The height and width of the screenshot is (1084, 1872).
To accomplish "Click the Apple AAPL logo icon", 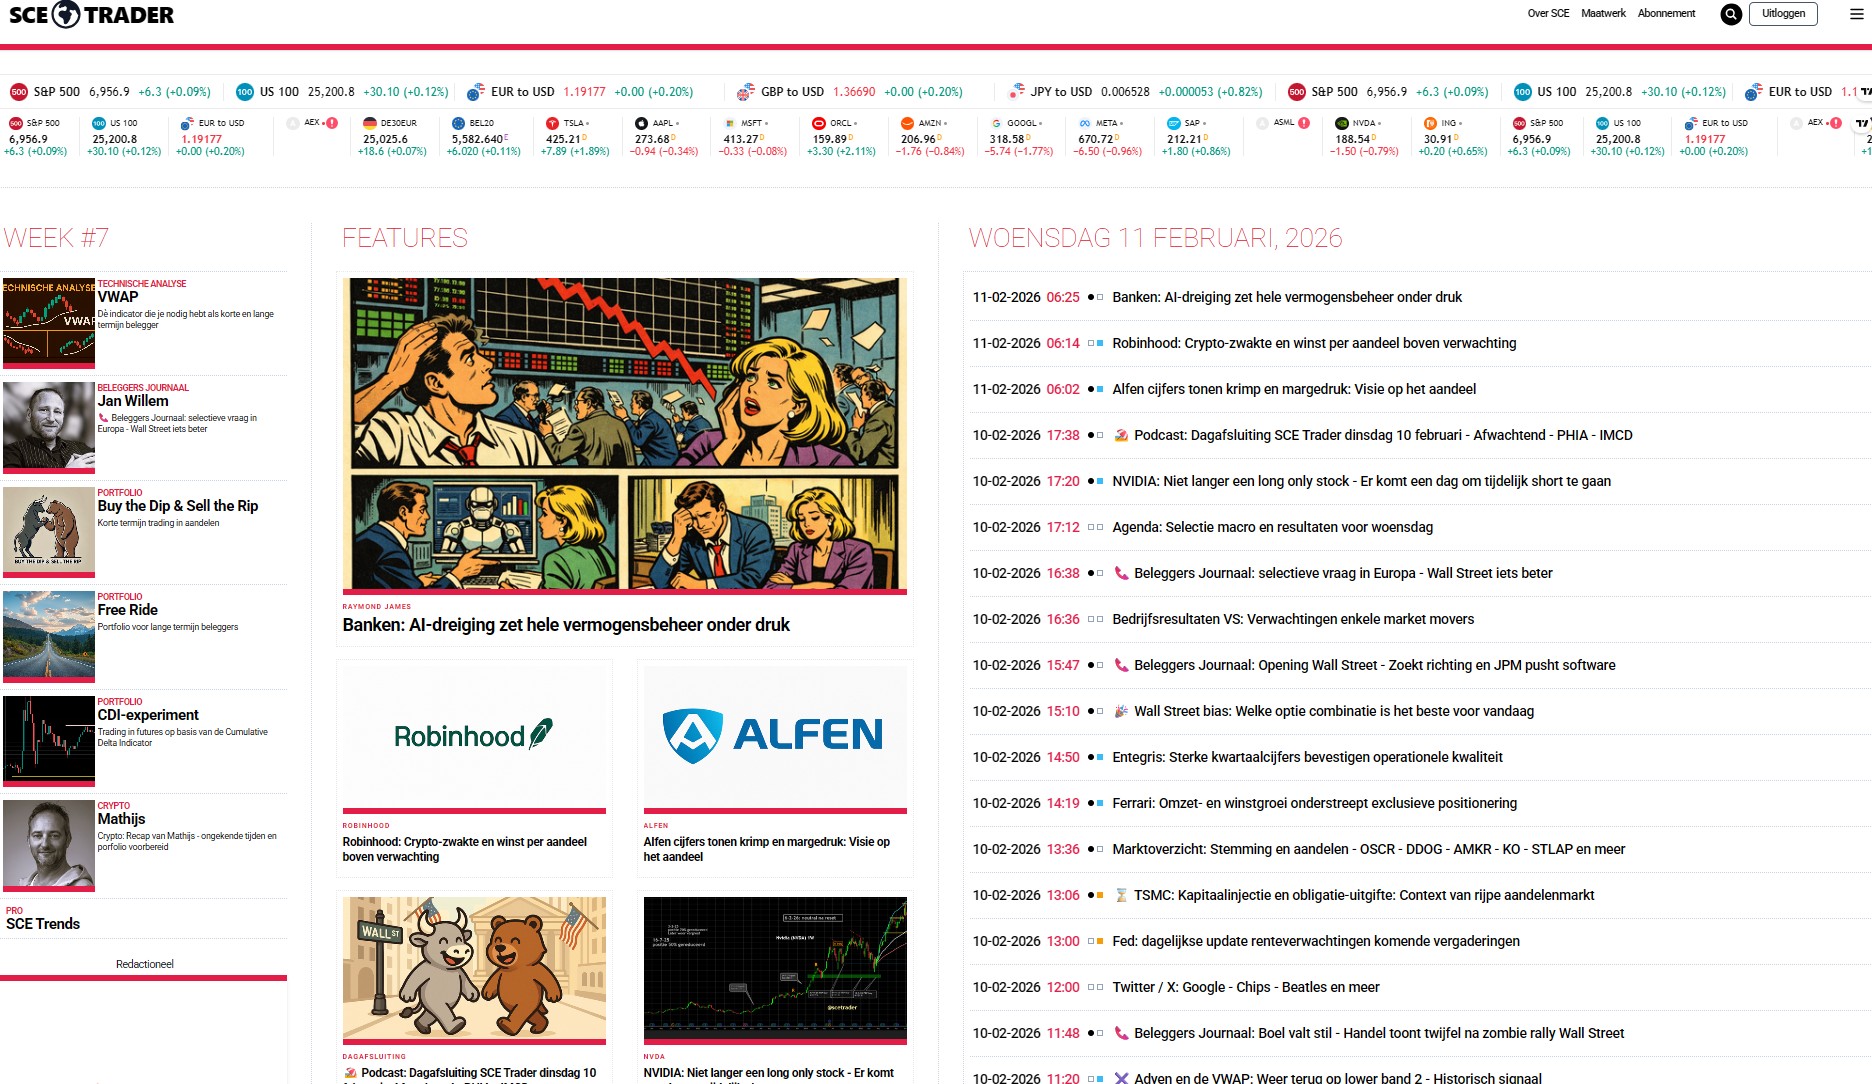I will click(x=641, y=123).
